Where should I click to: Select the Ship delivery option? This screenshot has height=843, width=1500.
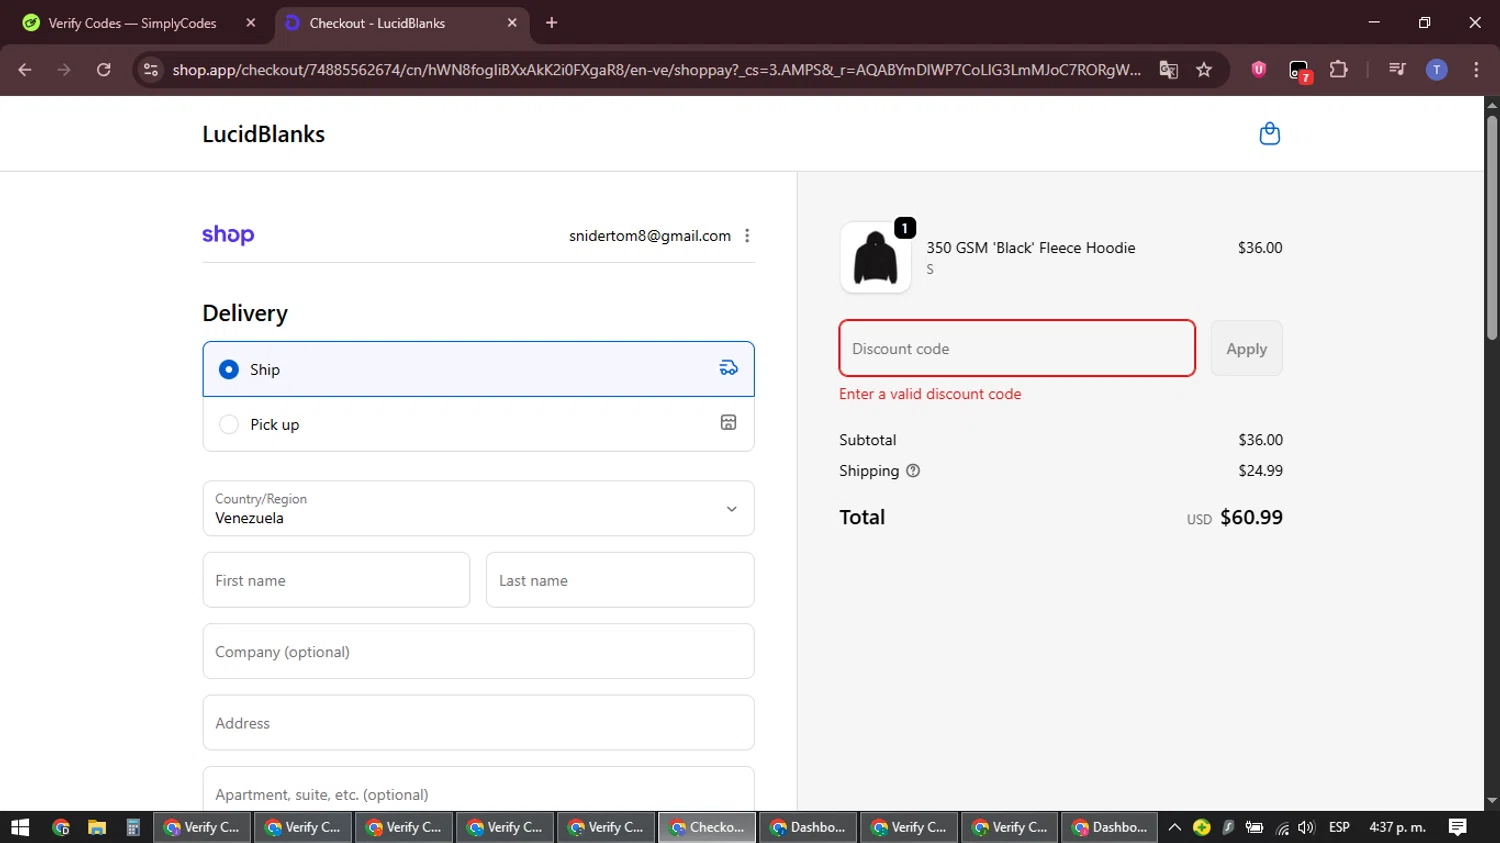point(478,369)
